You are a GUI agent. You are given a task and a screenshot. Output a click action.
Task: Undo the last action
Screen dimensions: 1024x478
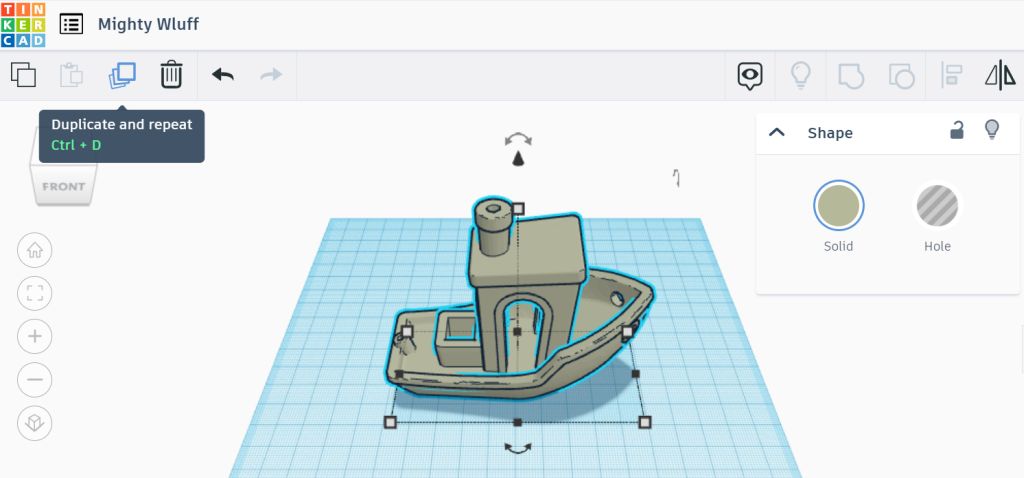click(x=222, y=75)
